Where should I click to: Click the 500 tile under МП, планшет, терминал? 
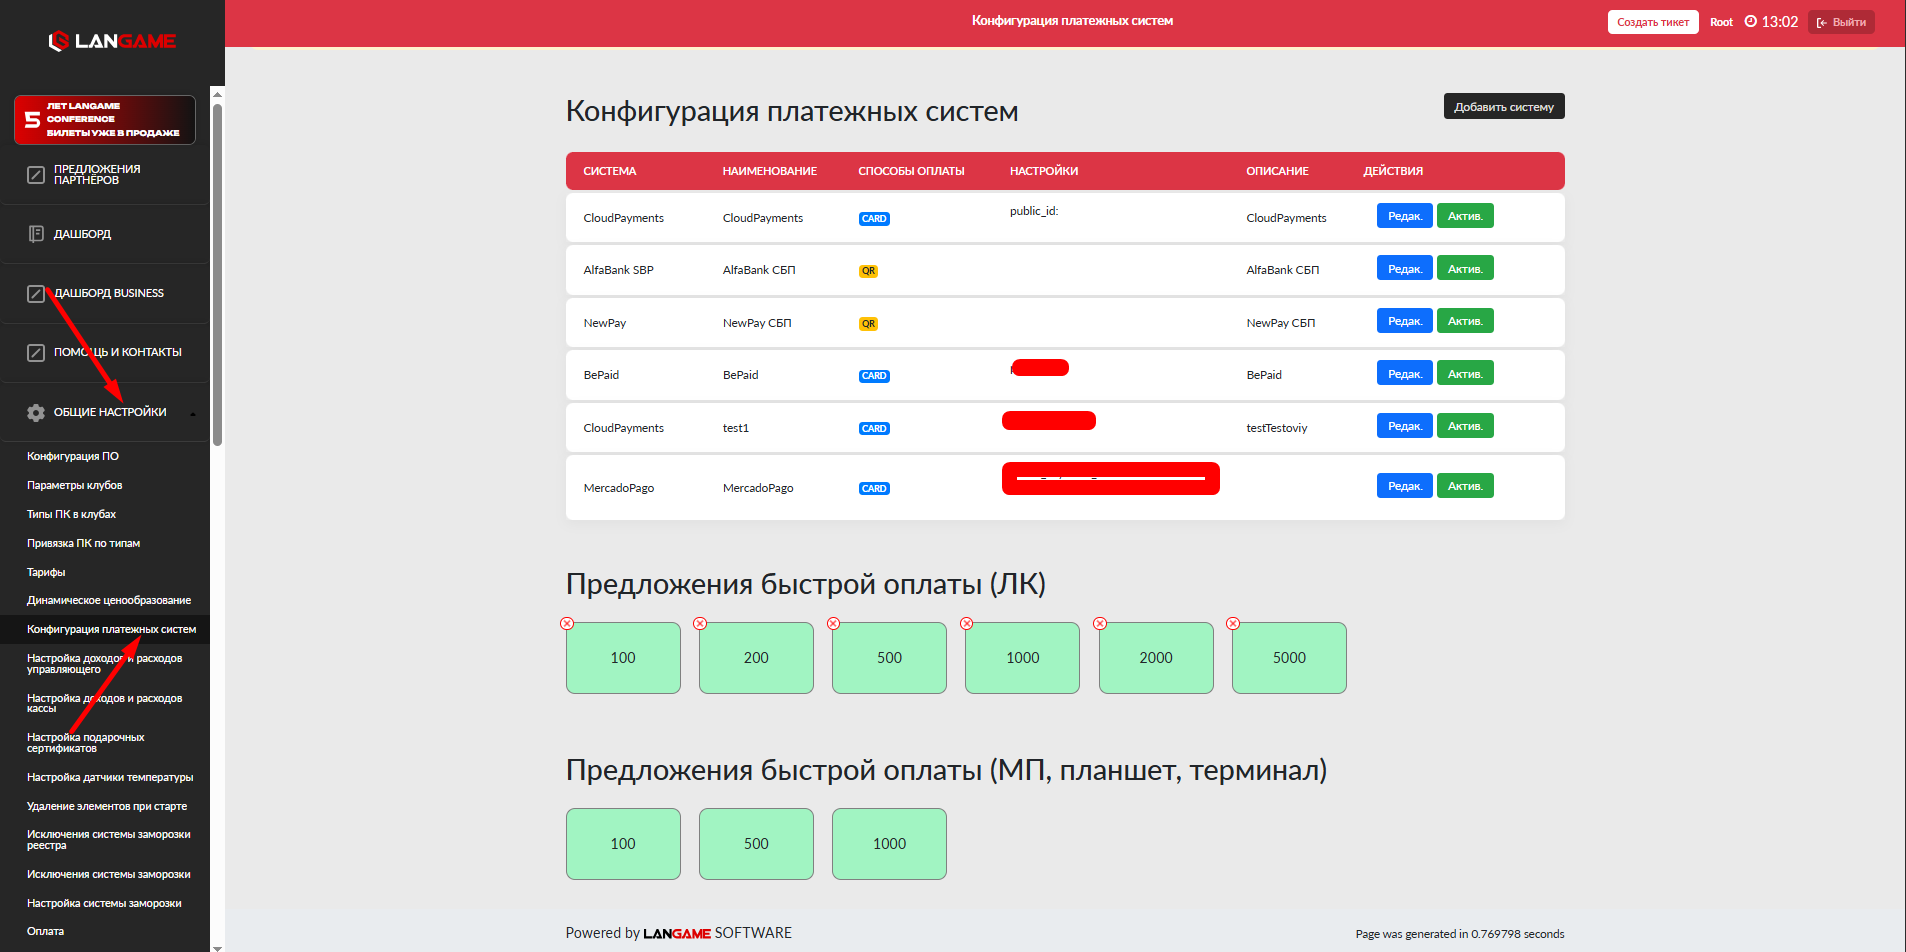(756, 844)
